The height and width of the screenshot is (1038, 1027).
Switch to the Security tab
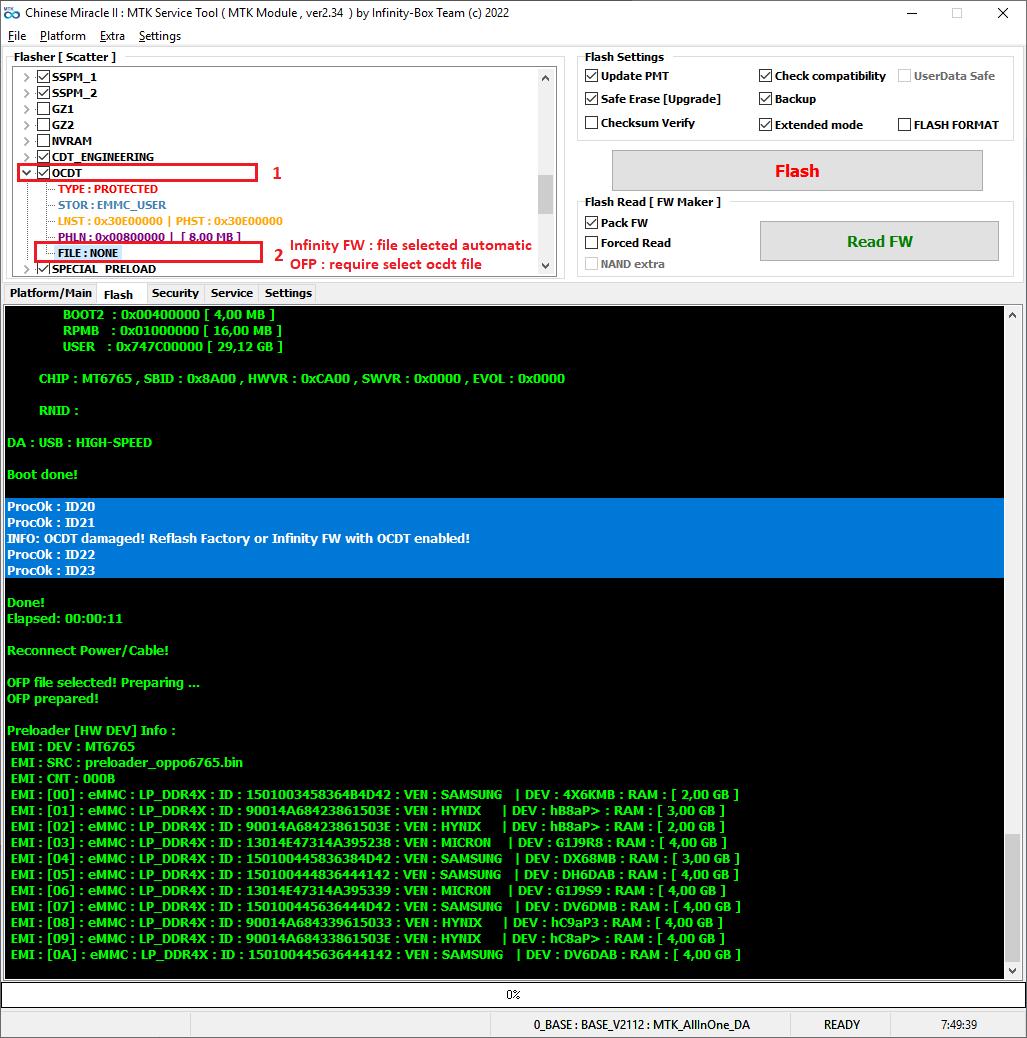pos(175,293)
